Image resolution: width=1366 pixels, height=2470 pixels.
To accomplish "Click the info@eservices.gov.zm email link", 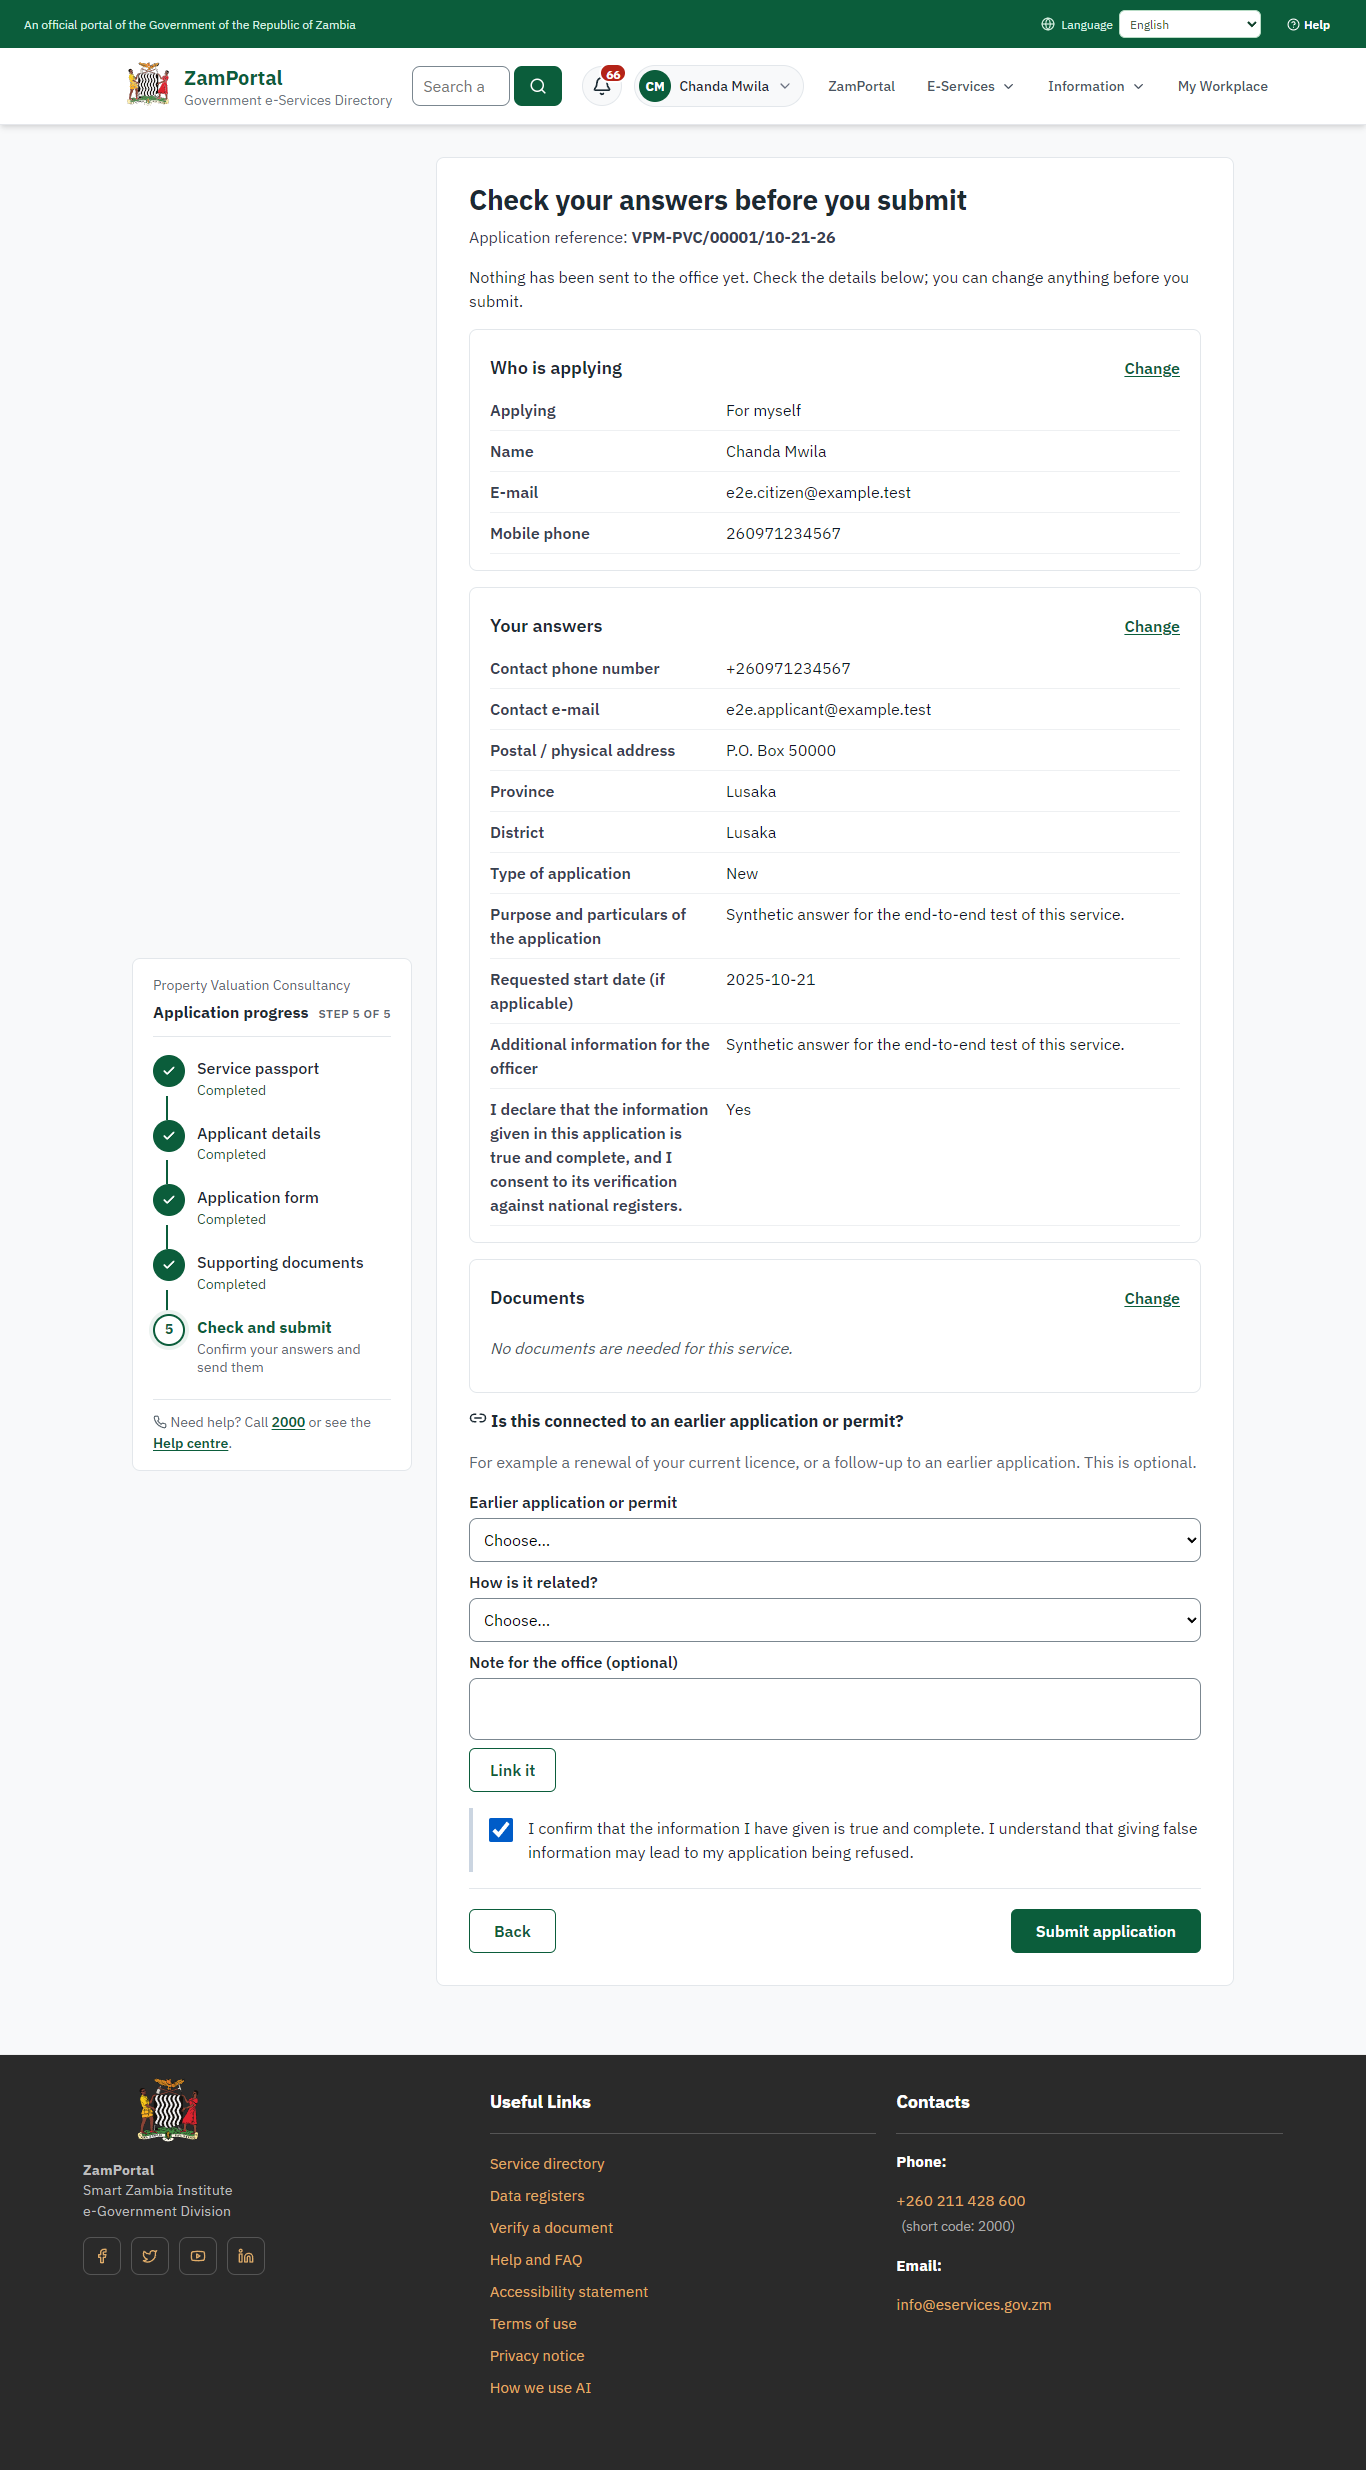I will (974, 2305).
